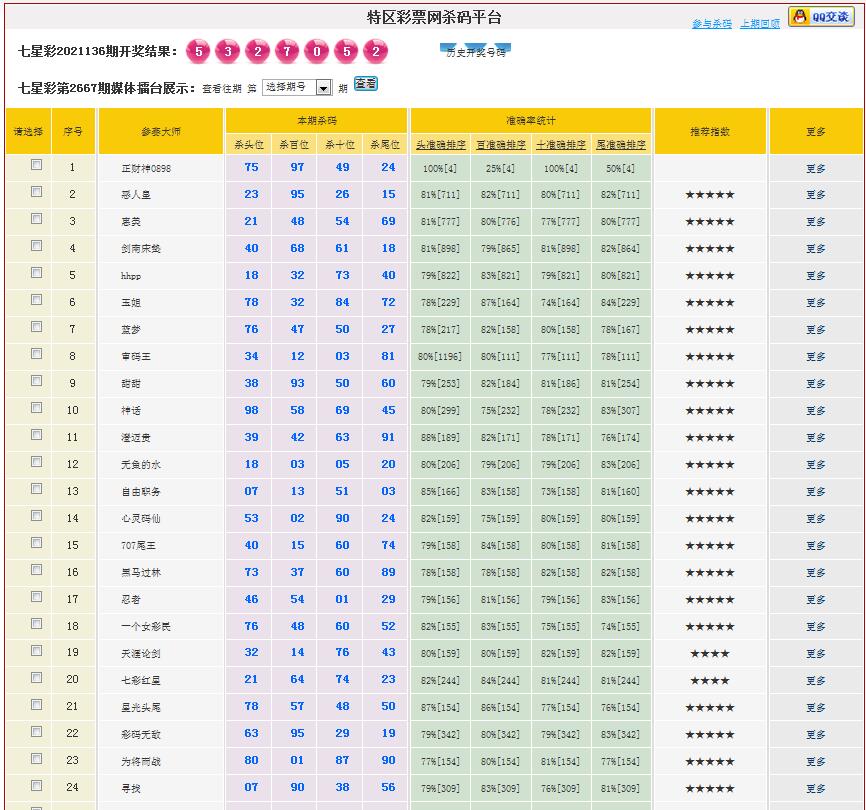Click the four-star rating in row 19
This screenshot has height=810, width=866.
pyautogui.click(x=710, y=654)
